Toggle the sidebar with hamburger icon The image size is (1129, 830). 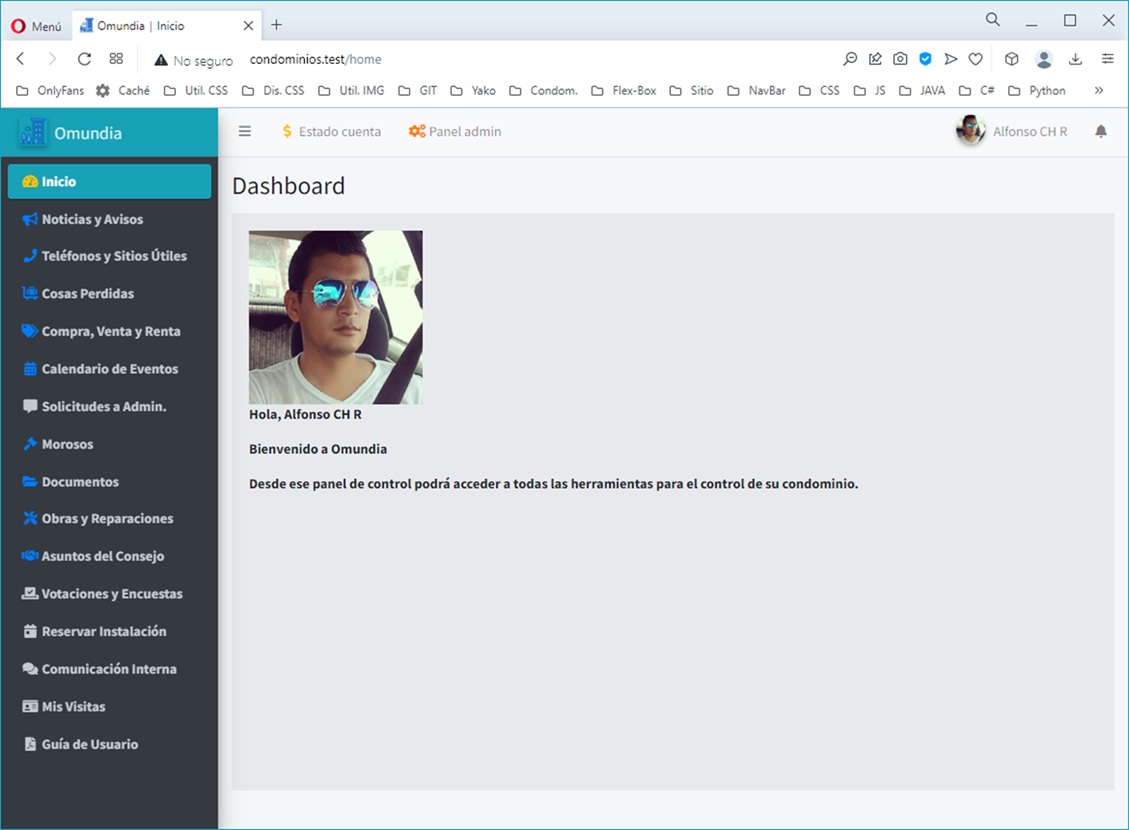pyautogui.click(x=244, y=132)
